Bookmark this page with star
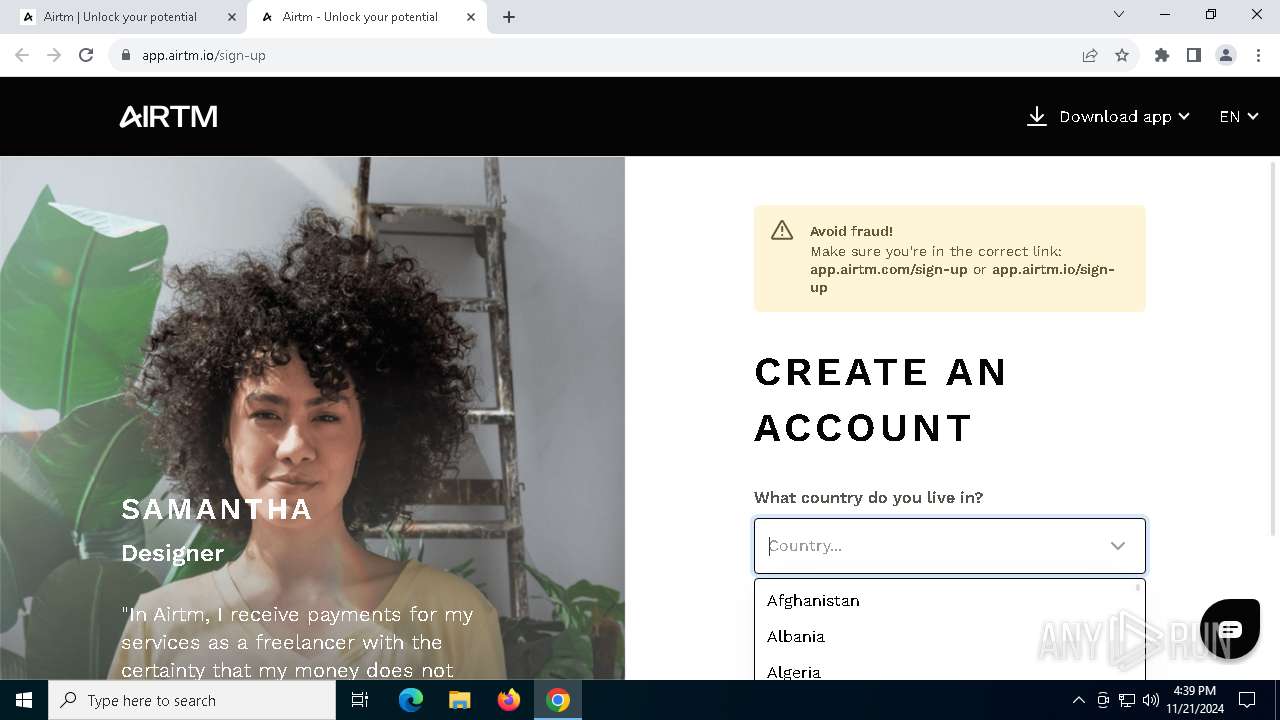This screenshot has width=1280, height=720. click(x=1122, y=55)
